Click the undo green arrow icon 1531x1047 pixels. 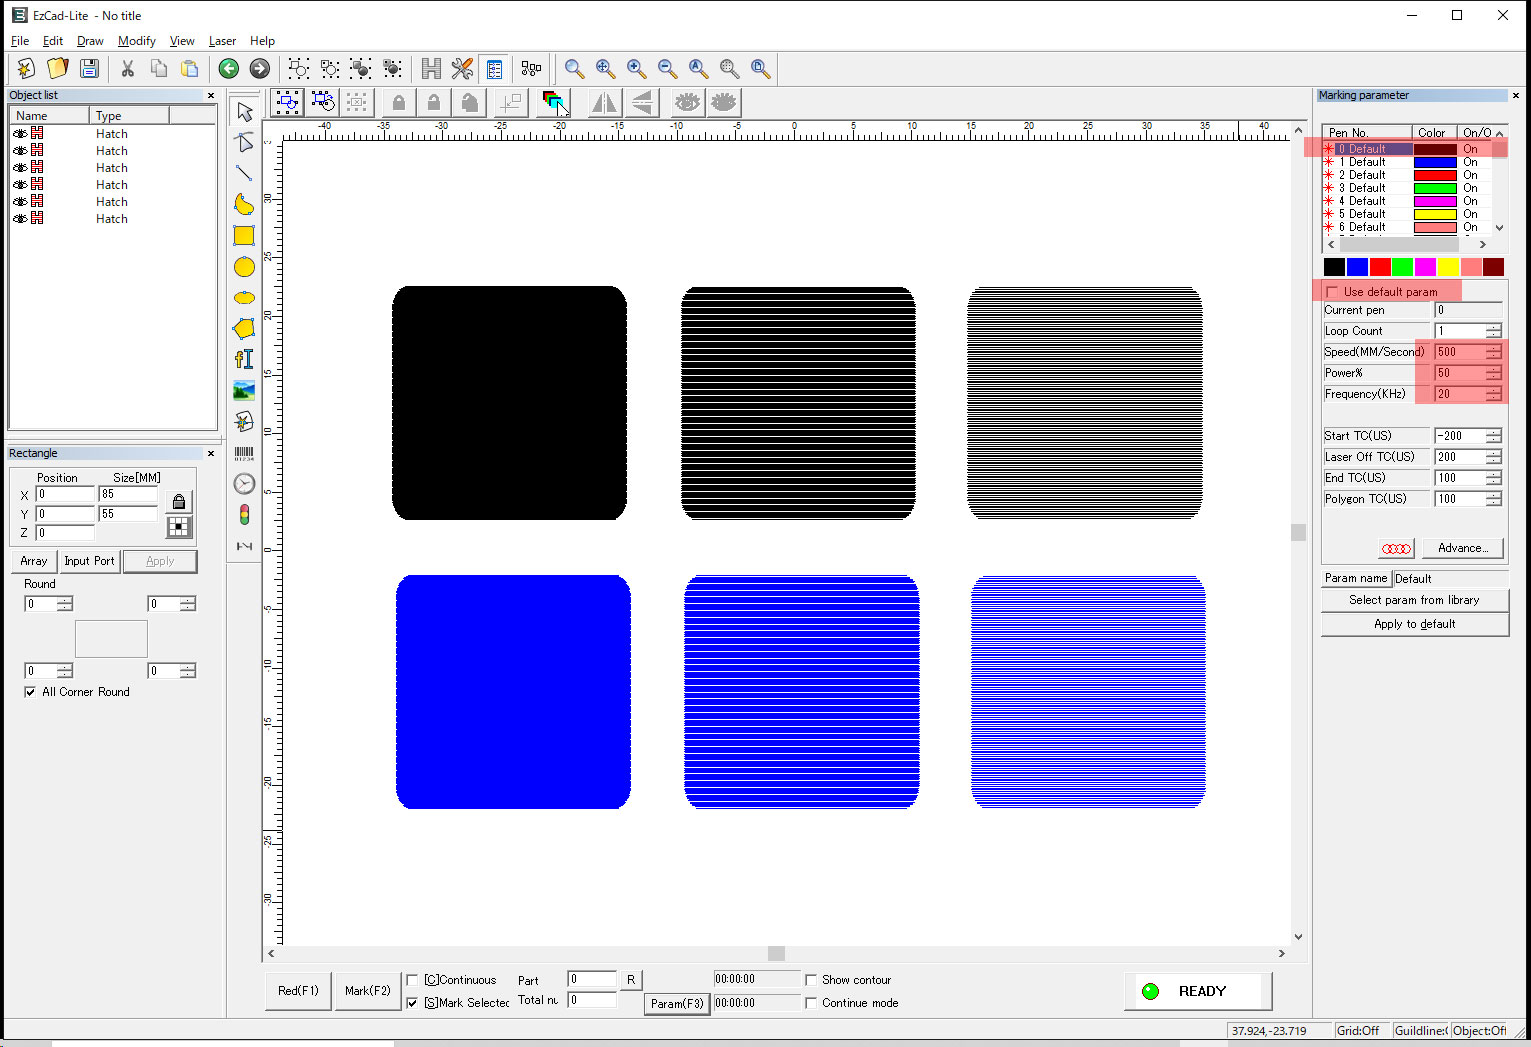point(229,69)
